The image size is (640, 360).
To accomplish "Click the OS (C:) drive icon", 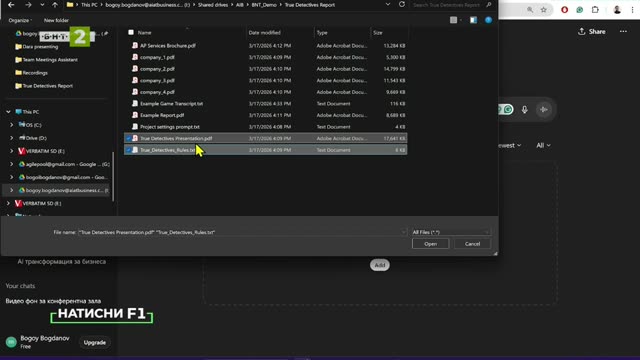I will 22,124.
